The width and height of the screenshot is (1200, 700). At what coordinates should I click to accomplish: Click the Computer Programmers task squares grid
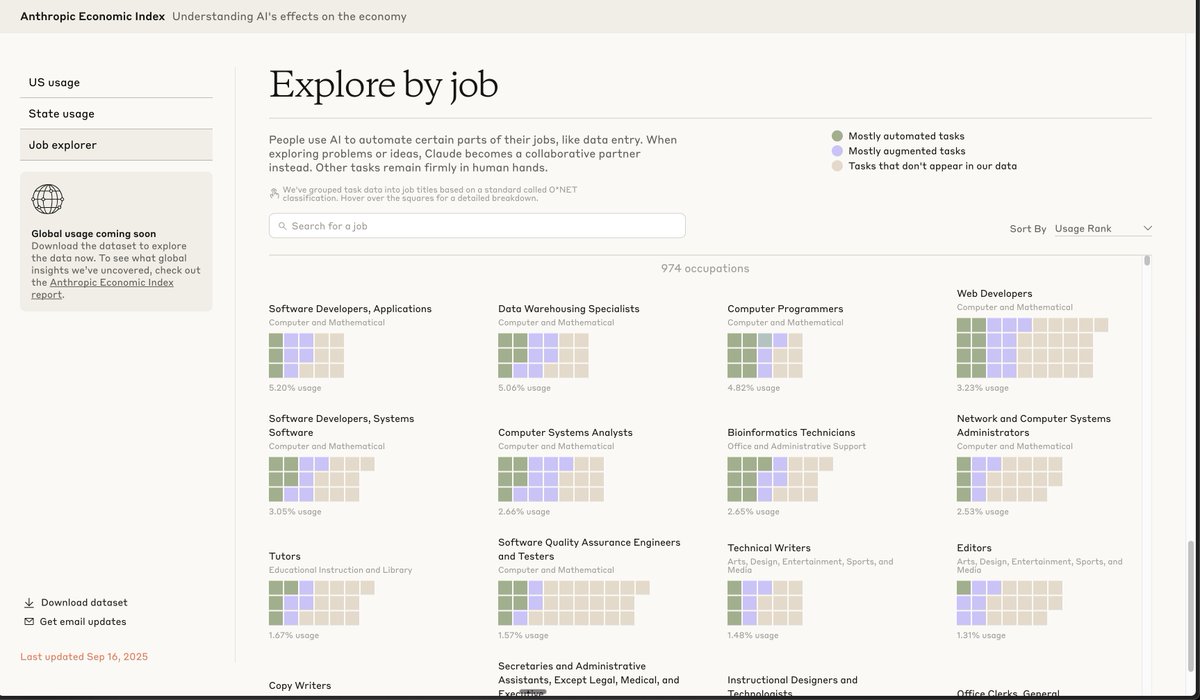tap(765, 355)
